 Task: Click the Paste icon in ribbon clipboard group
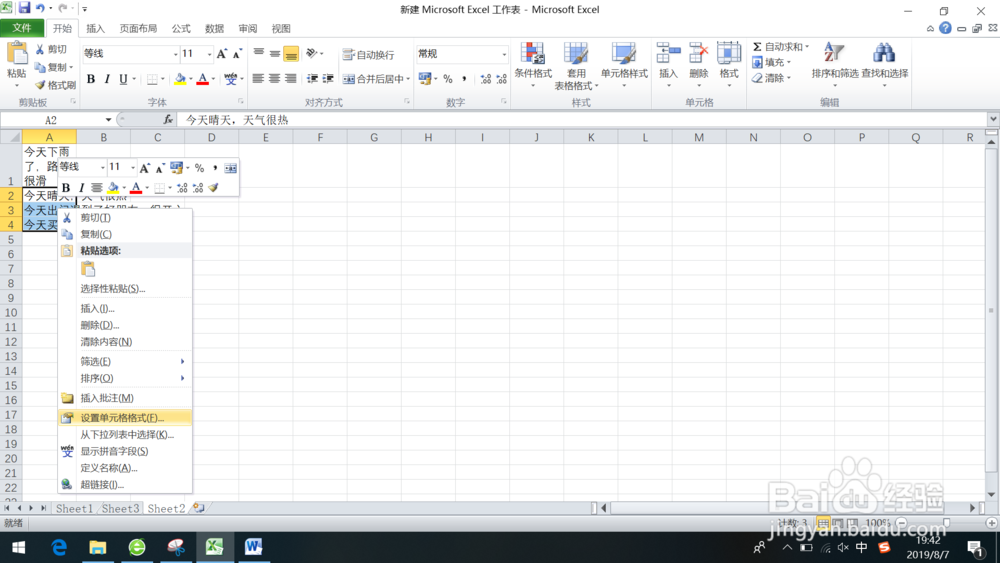pos(17,54)
